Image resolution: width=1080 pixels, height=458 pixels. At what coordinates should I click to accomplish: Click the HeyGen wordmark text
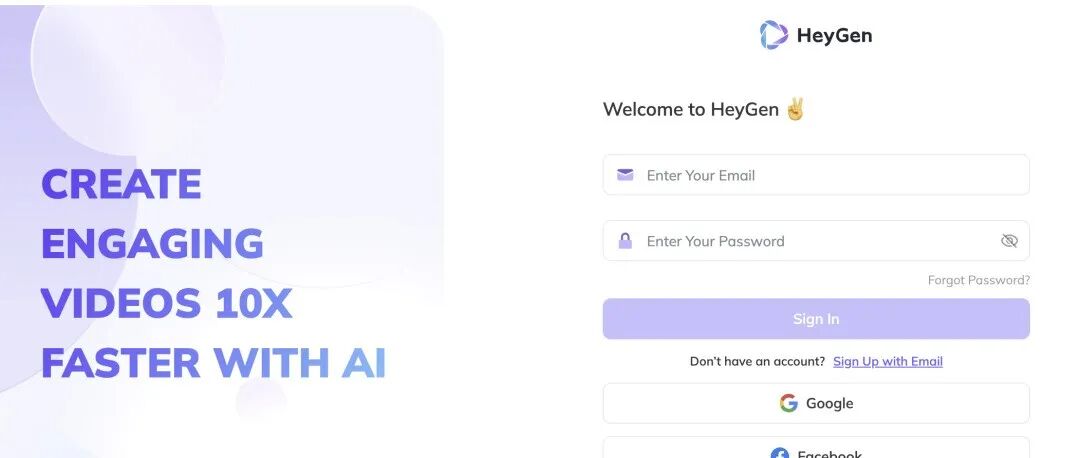[834, 36]
